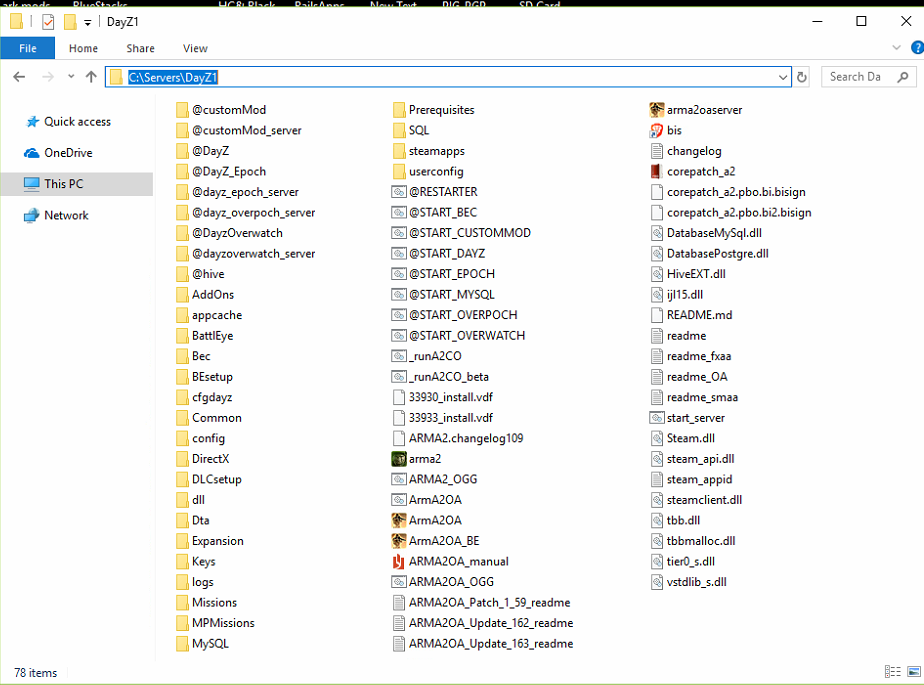Switch to the Share ribbon tab
This screenshot has width=924, height=685.
(x=140, y=48)
